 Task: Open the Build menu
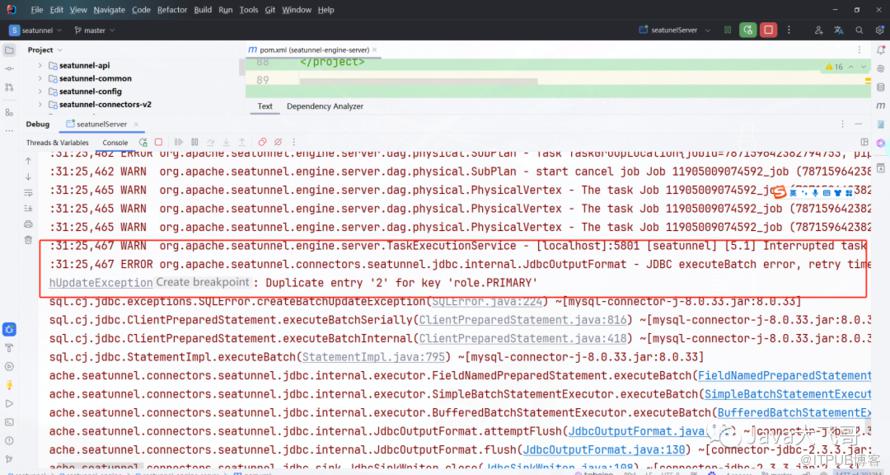(x=203, y=10)
